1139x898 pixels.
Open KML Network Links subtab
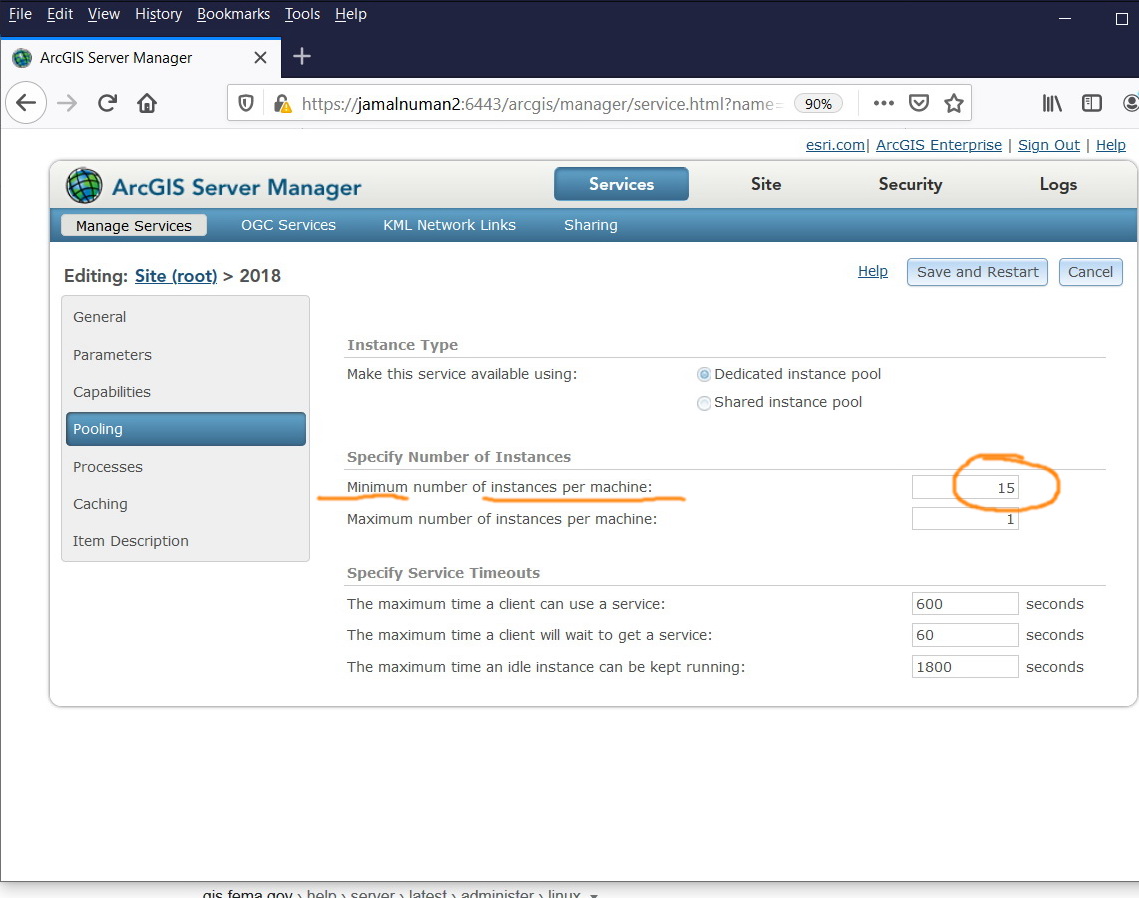point(449,225)
